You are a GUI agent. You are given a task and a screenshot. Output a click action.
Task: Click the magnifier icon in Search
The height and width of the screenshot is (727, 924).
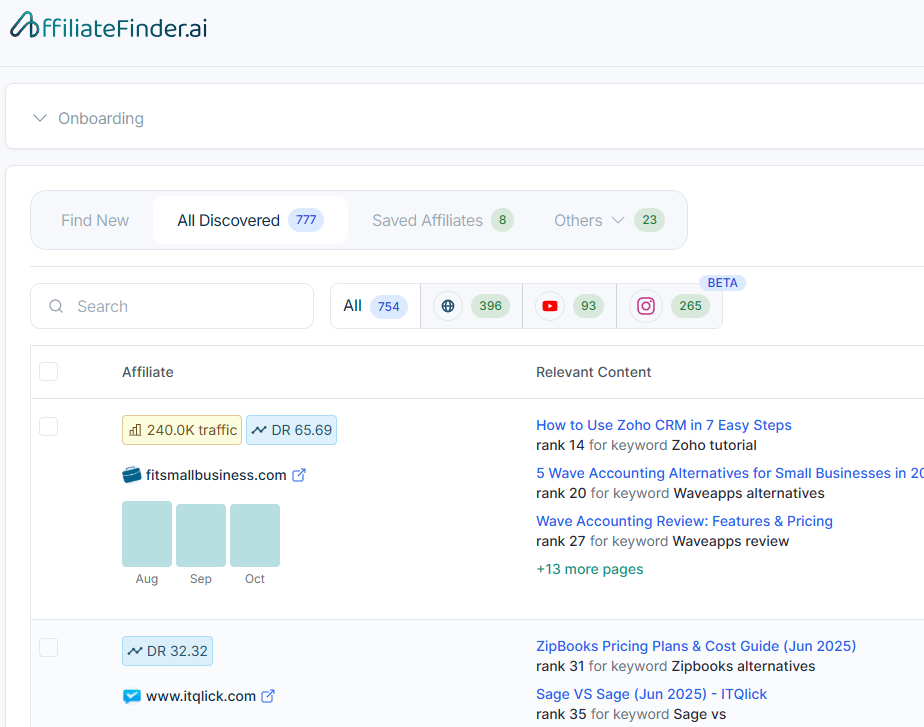point(56,306)
